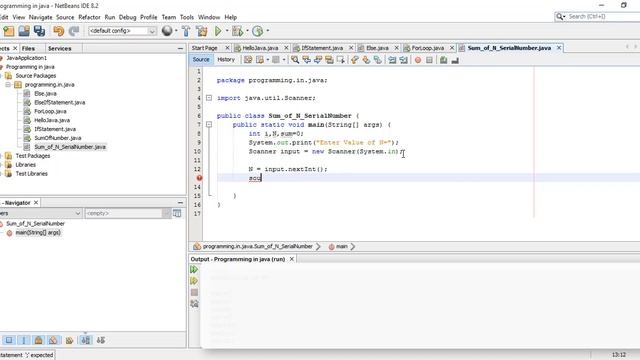The height and width of the screenshot is (360, 640).
Task: Open the Tools menu
Action: [x=187, y=17]
